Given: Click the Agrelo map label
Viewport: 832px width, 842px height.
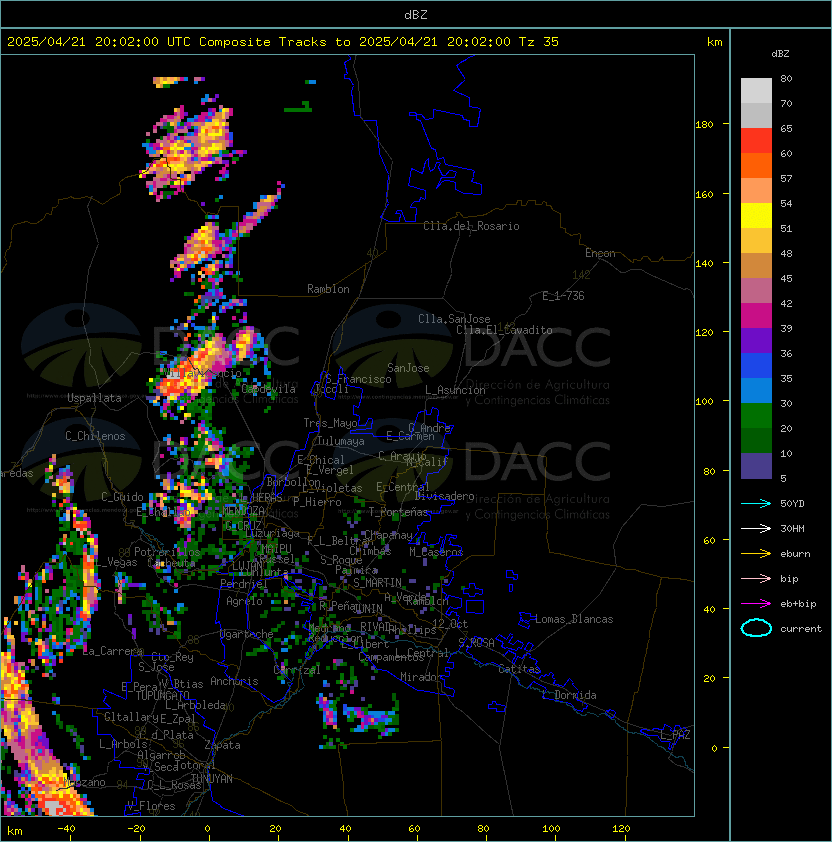Looking at the screenshot, I should [x=244, y=601].
